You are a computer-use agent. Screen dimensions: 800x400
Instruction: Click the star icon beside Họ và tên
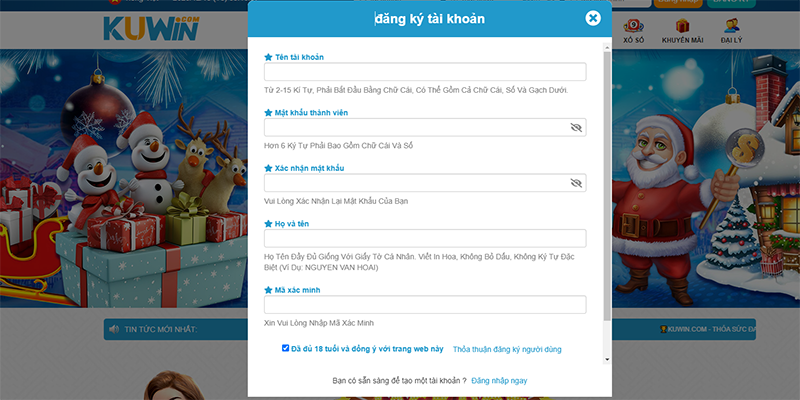coord(268,223)
